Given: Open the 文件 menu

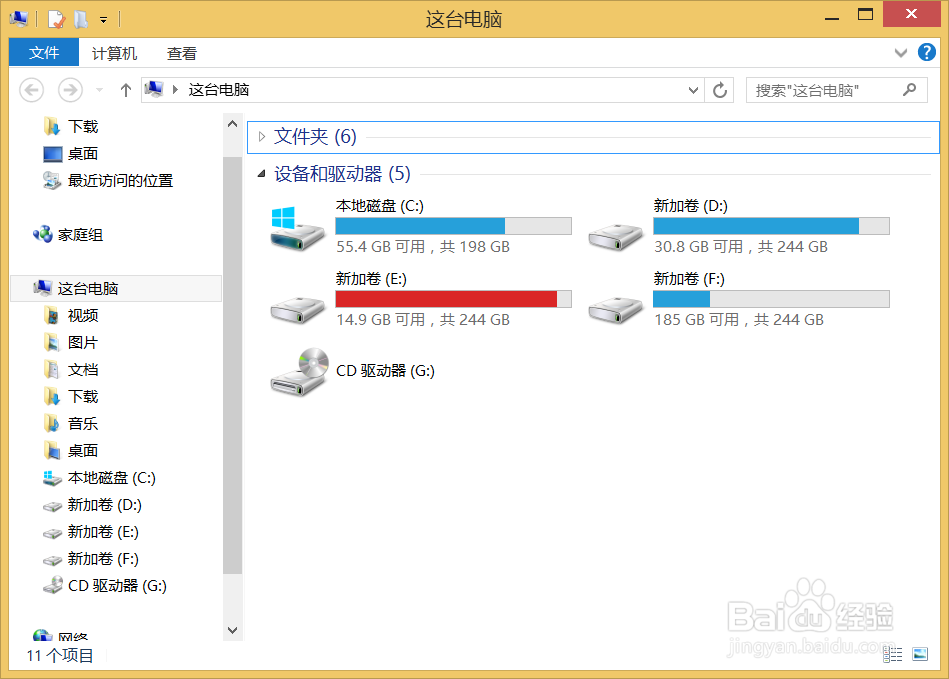Looking at the screenshot, I should click(x=43, y=52).
